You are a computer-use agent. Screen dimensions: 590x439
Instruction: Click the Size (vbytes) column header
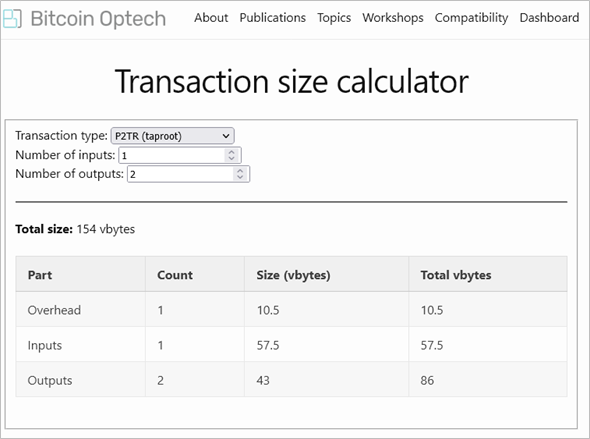point(293,275)
